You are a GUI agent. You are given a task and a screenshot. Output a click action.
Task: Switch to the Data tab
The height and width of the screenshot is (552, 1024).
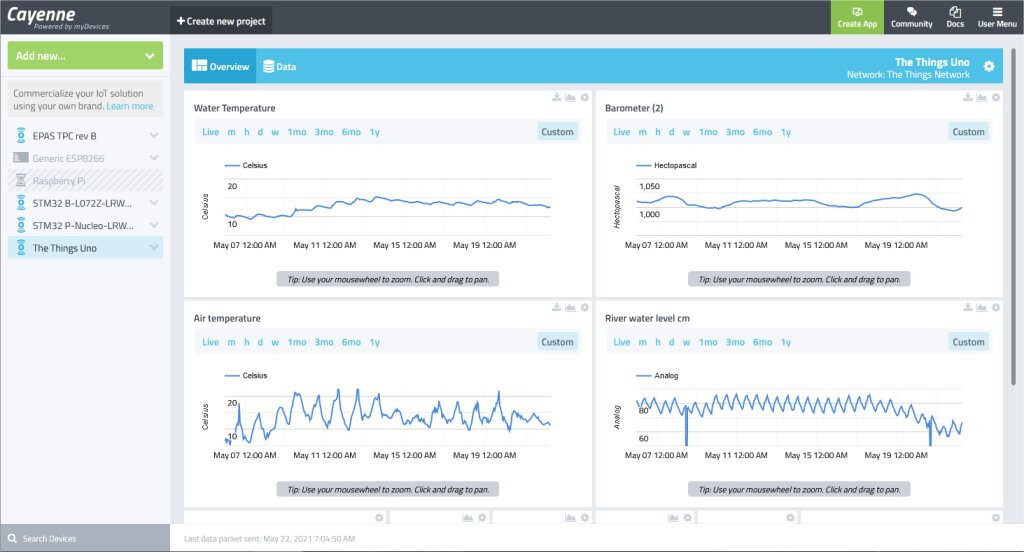tap(280, 67)
